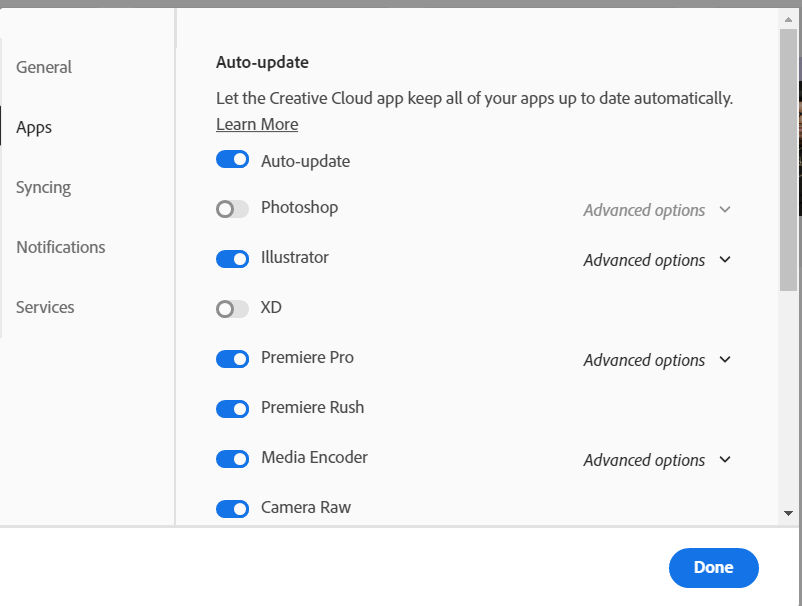Disable Premiere Pro auto-update
This screenshot has height=606, width=802.
232,359
